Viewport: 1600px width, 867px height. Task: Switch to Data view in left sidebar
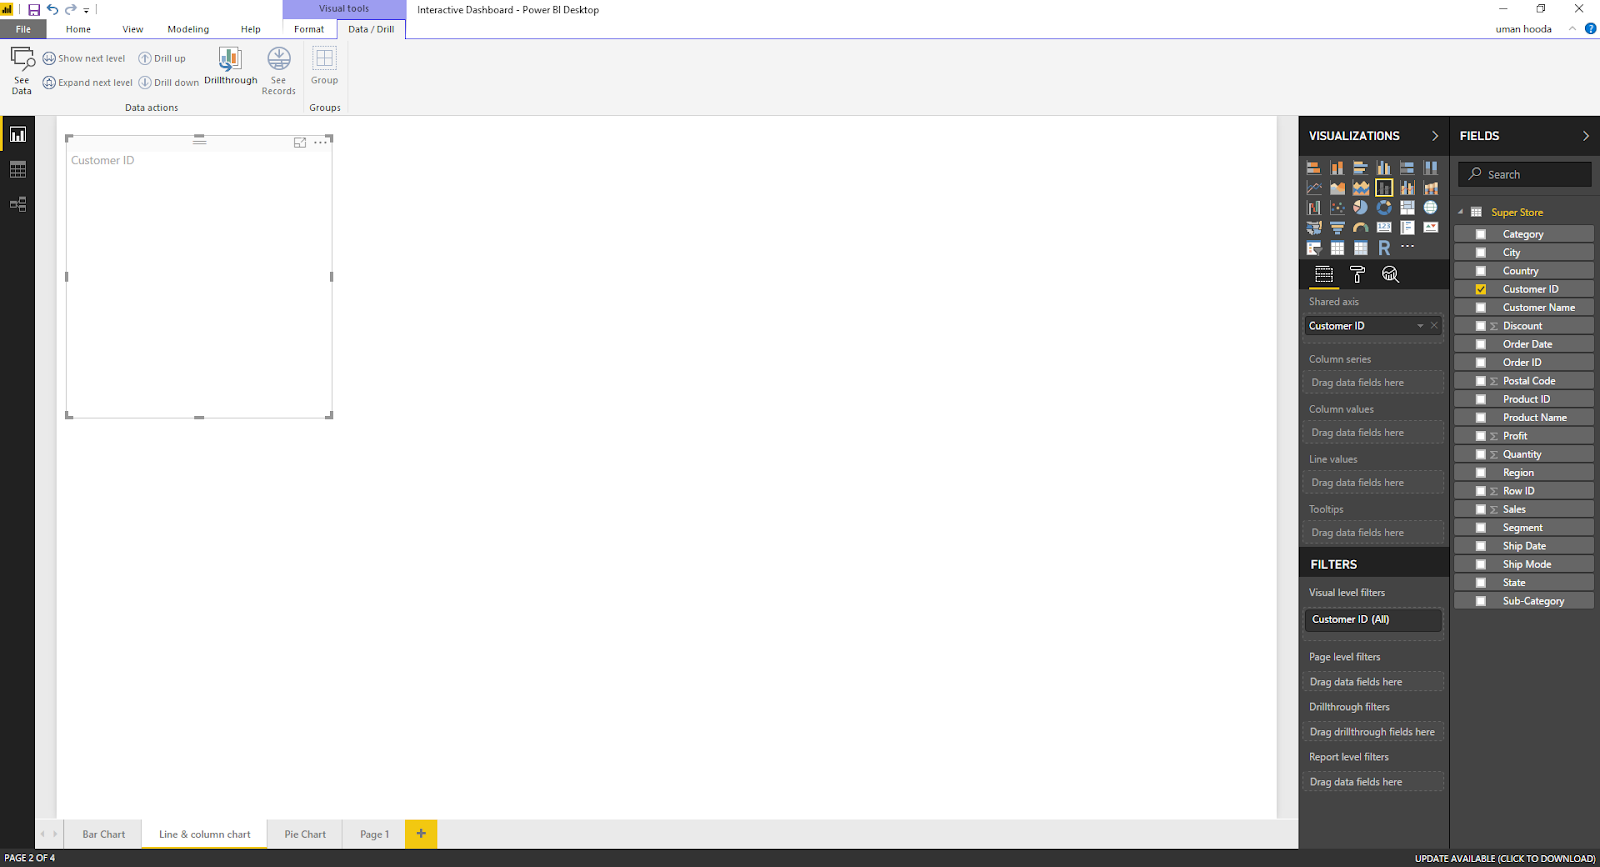click(18, 170)
